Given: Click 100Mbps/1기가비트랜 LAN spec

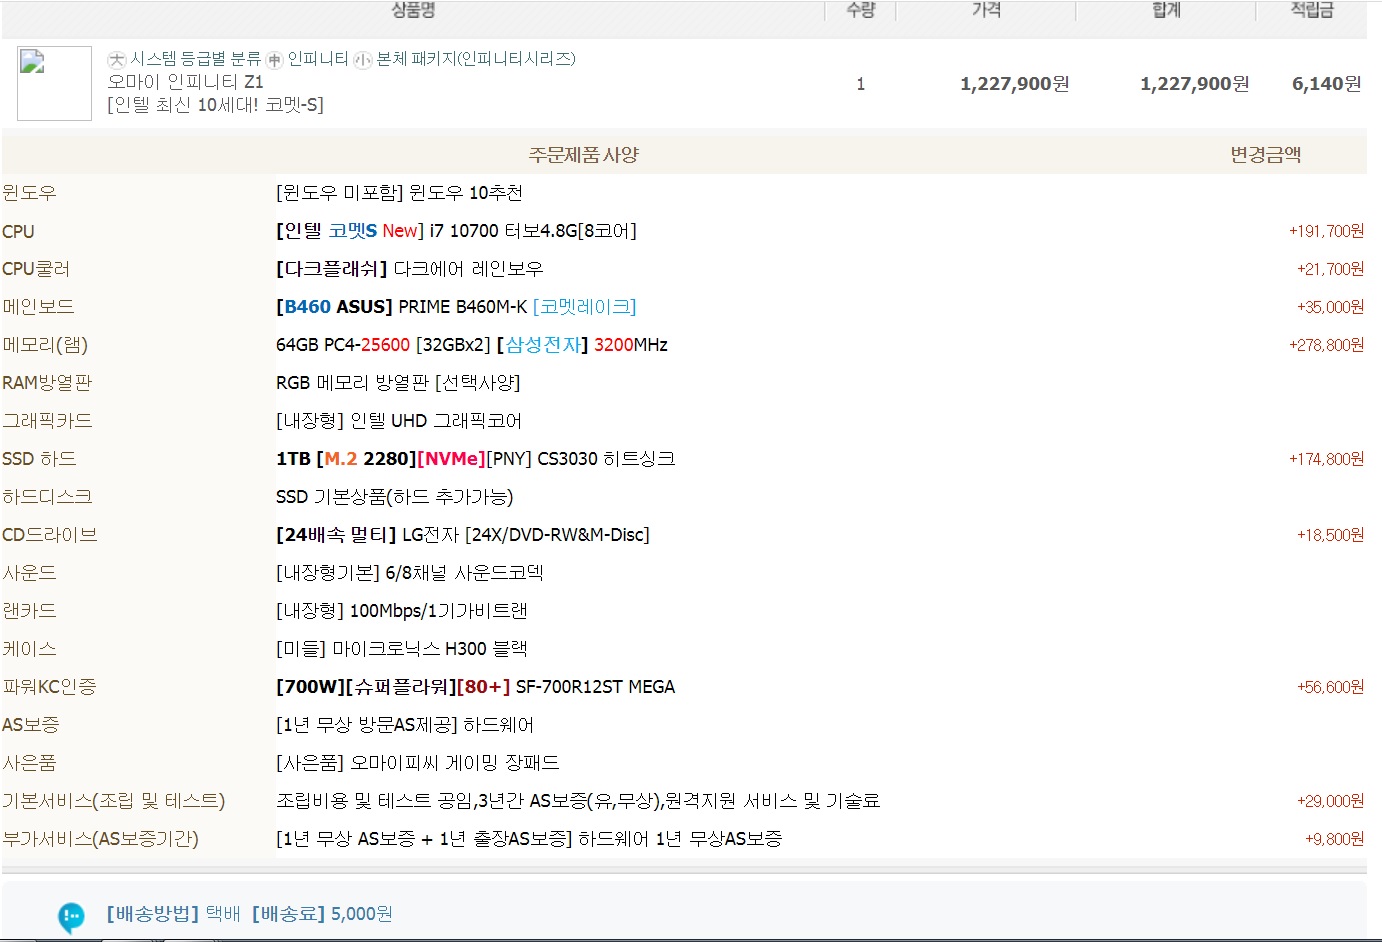Looking at the screenshot, I should click(402, 611).
